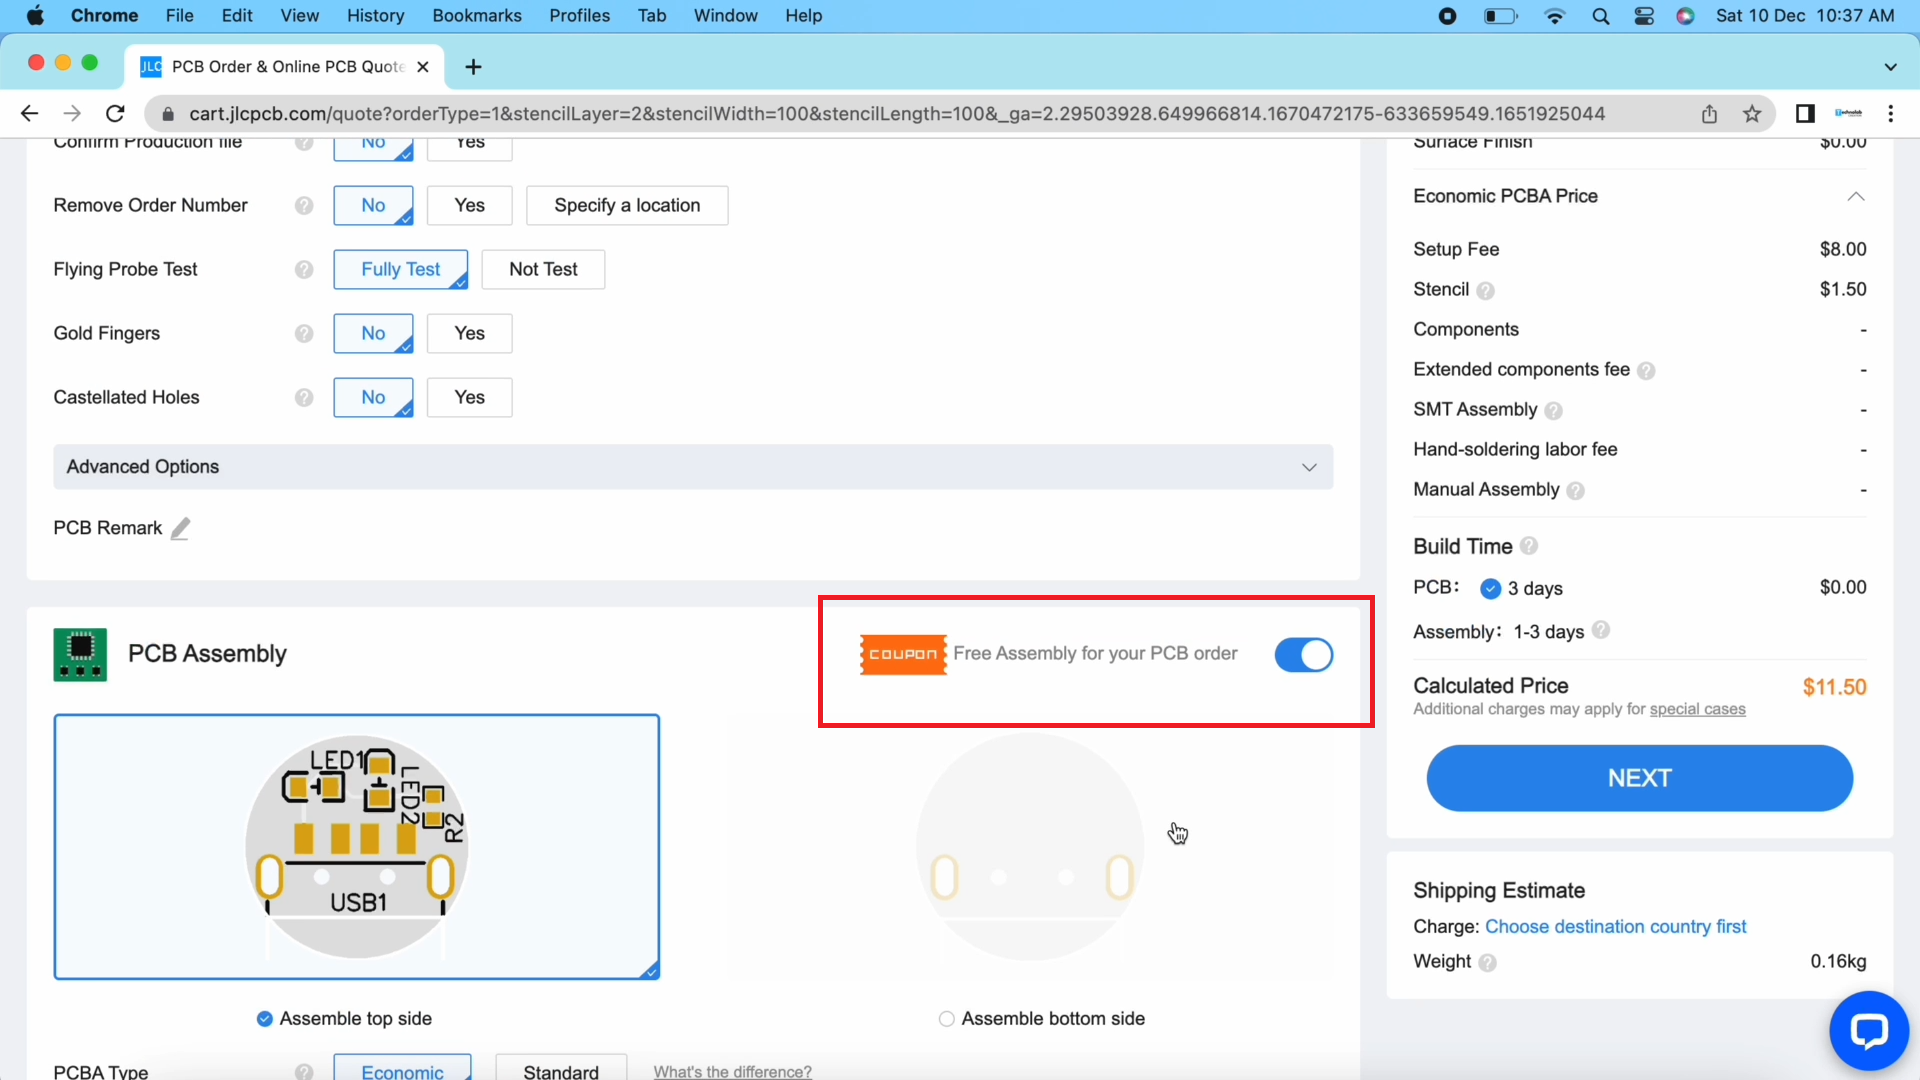Show help for Flying Probe Test
Screen dimensions: 1920x1080
point(304,270)
